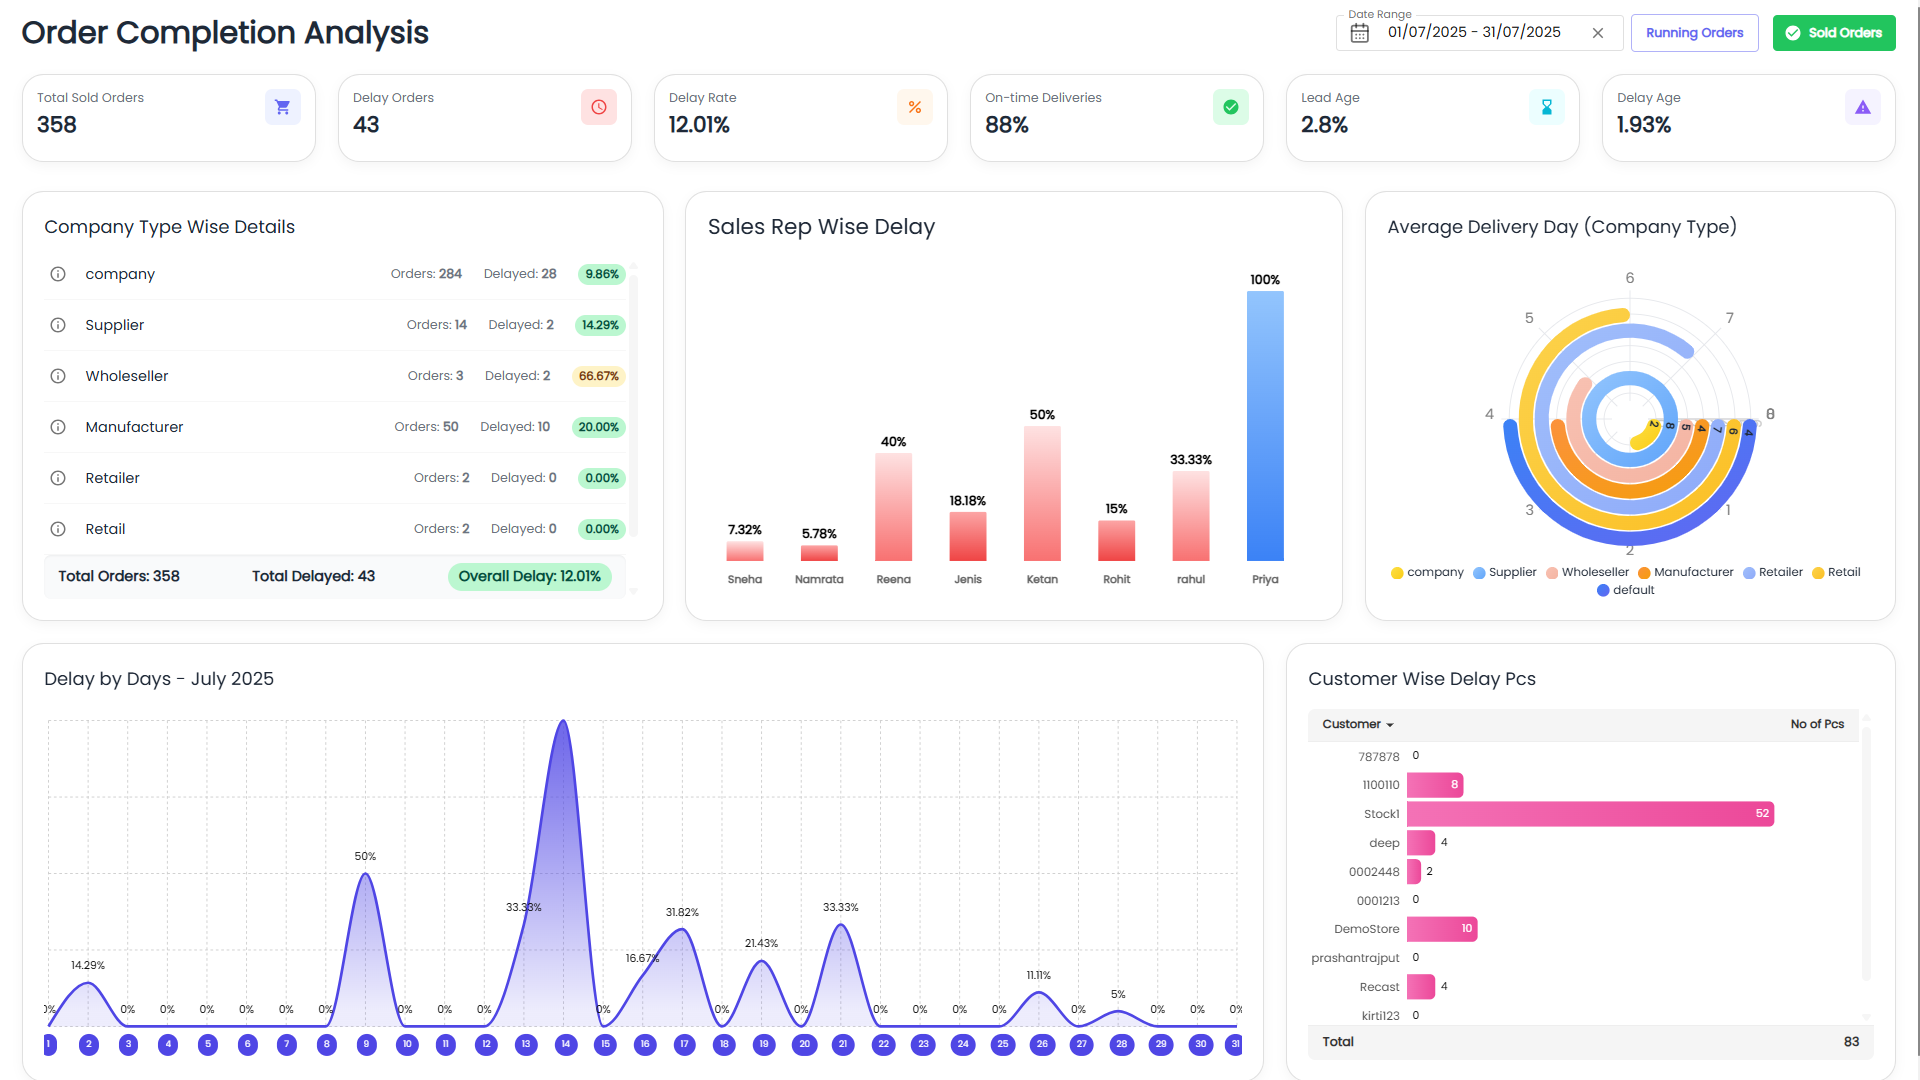Click the shopping cart icon on Total Sold Orders

(282, 107)
